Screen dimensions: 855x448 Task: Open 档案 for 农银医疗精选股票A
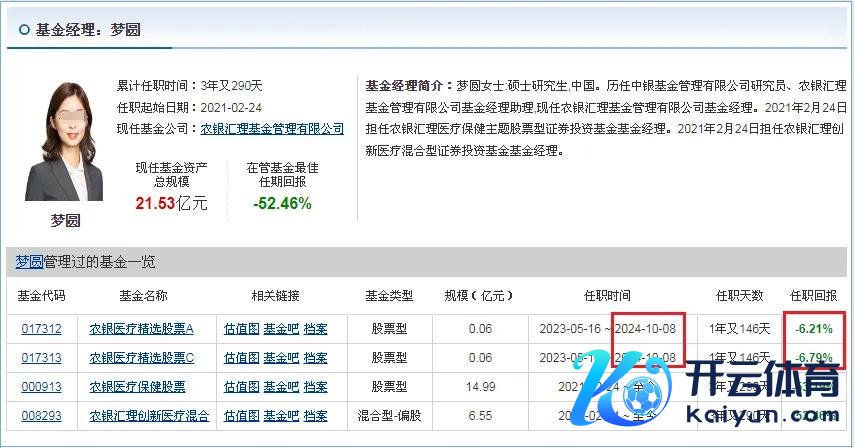coord(316,329)
